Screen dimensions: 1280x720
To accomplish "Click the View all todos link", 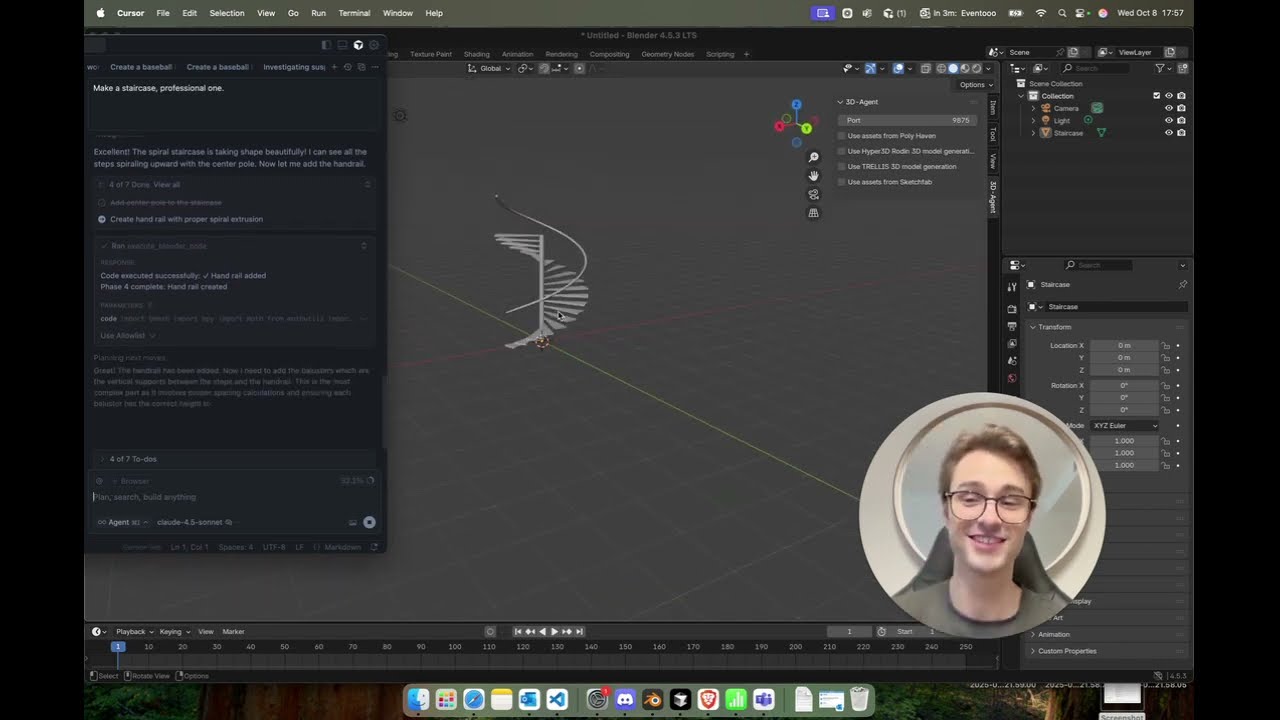I will (x=167, y=184).
